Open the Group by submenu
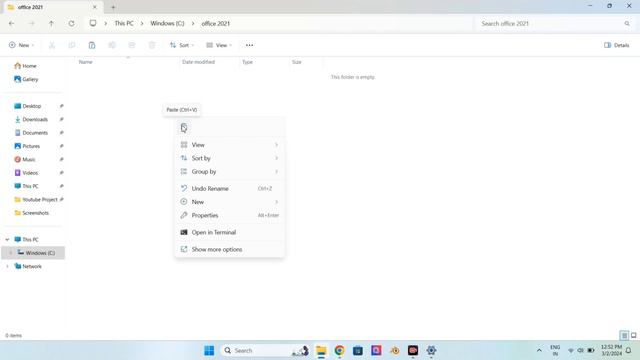The width and height of the screenshot is (640, 360). 230,172
